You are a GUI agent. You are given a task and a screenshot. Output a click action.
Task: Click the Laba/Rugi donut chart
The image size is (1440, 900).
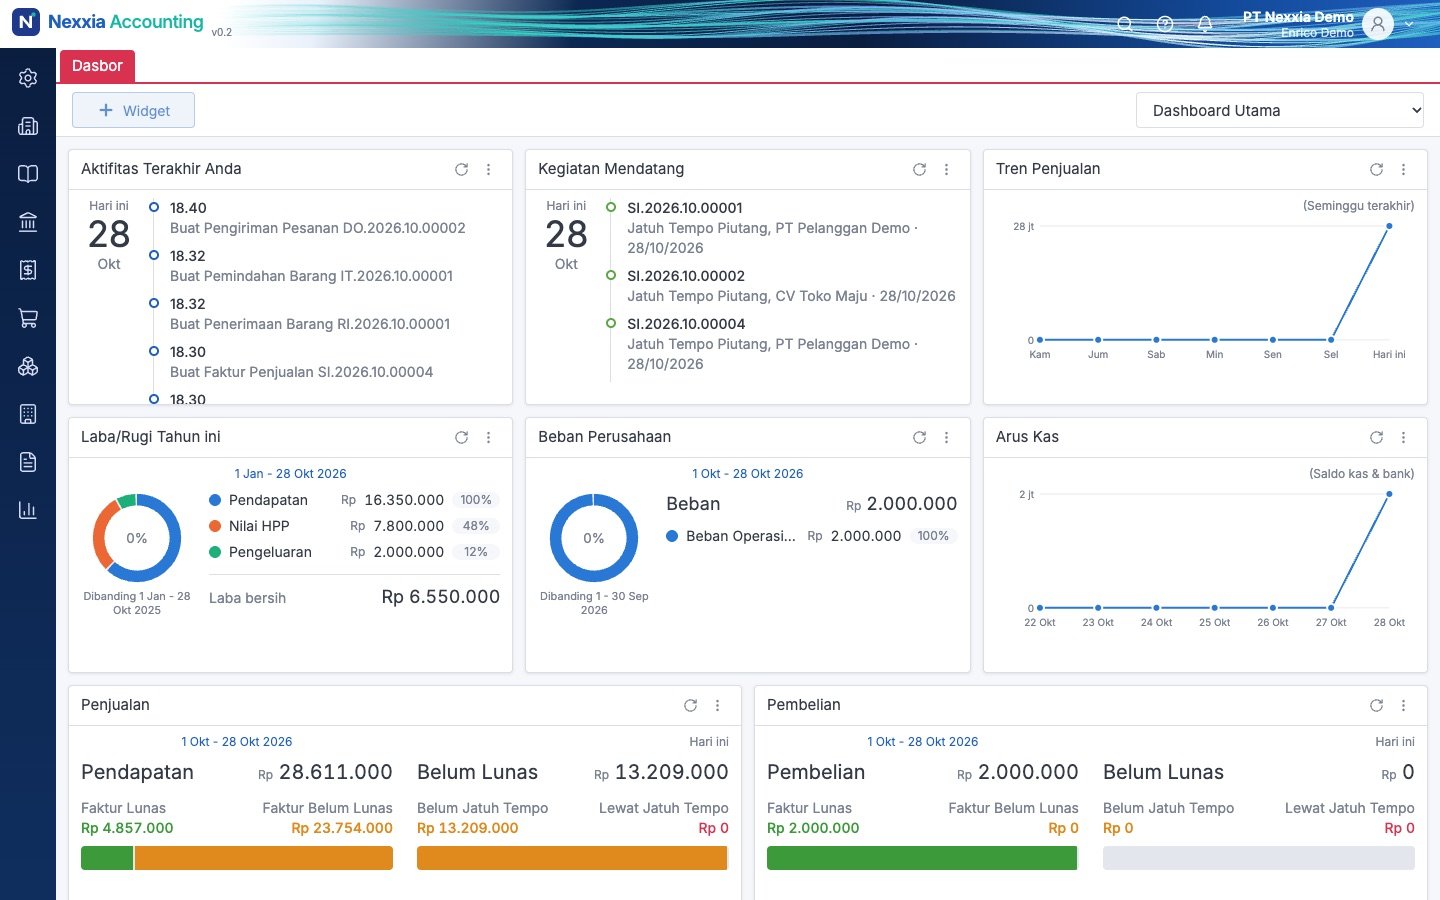click(137, 538)
